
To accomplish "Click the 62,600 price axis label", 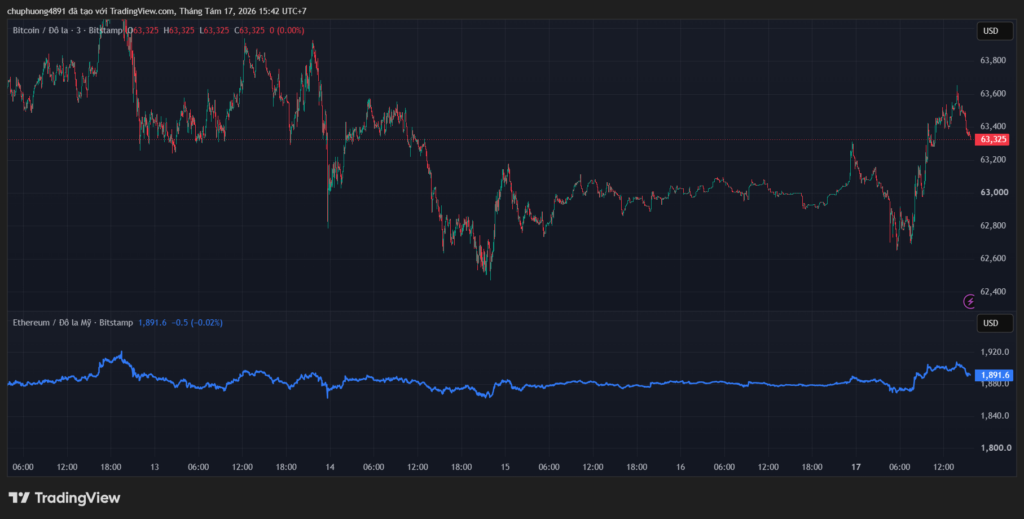I will click(x=993, y=259).
